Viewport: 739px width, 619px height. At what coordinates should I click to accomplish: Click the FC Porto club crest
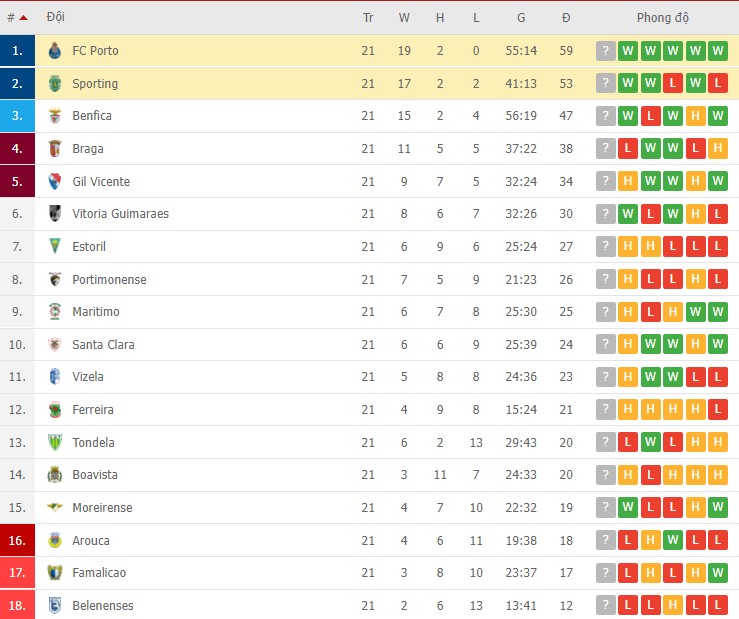[55, 51]
